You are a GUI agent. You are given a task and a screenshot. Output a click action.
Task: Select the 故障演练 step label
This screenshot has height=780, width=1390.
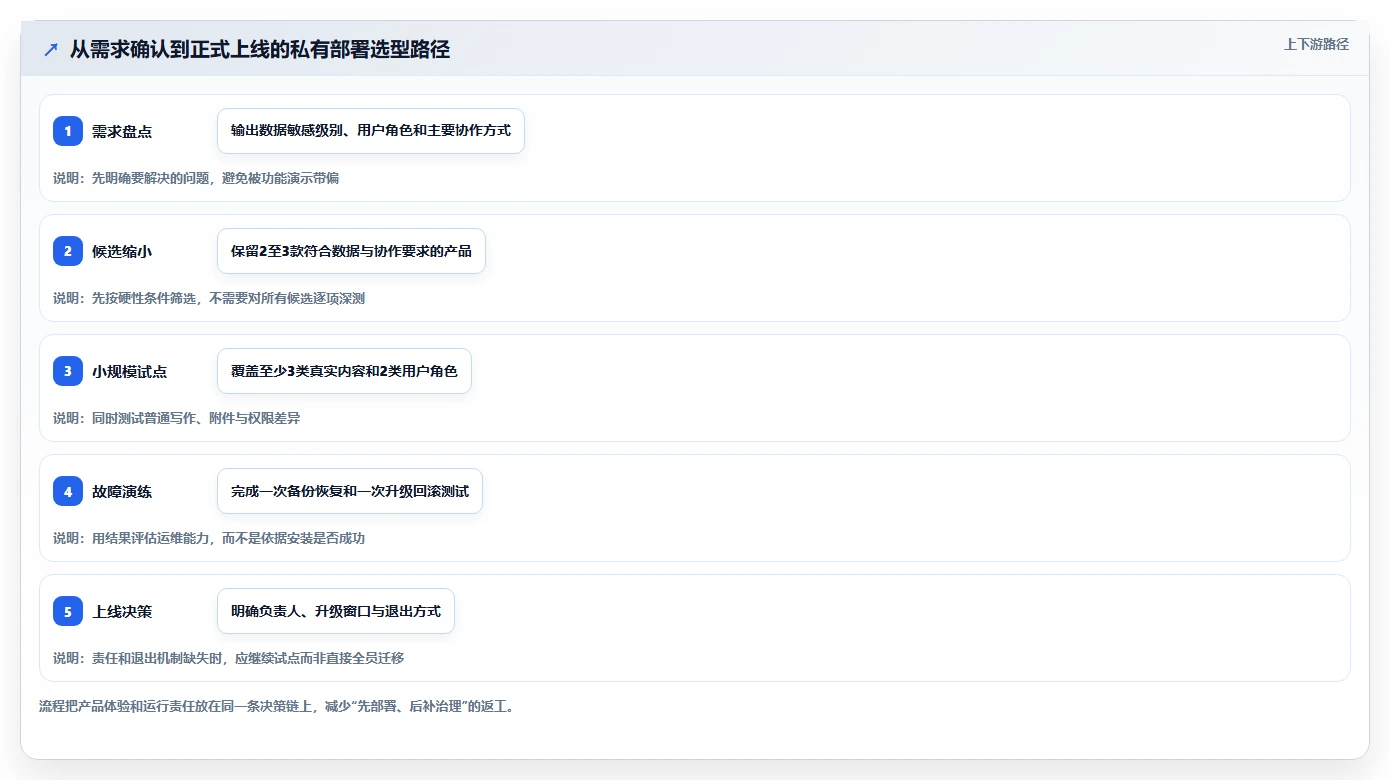click(122, 491)
